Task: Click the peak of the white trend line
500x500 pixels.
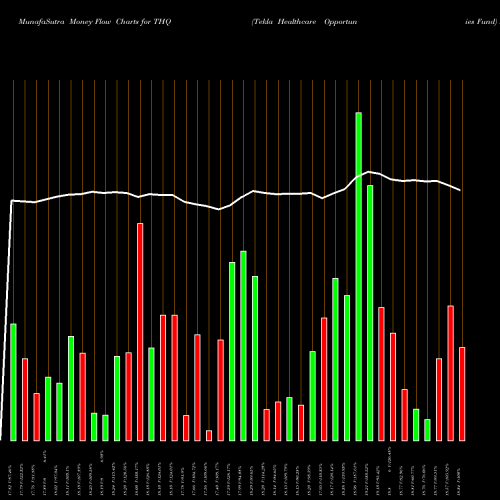Action: click(x=368, y=172)
